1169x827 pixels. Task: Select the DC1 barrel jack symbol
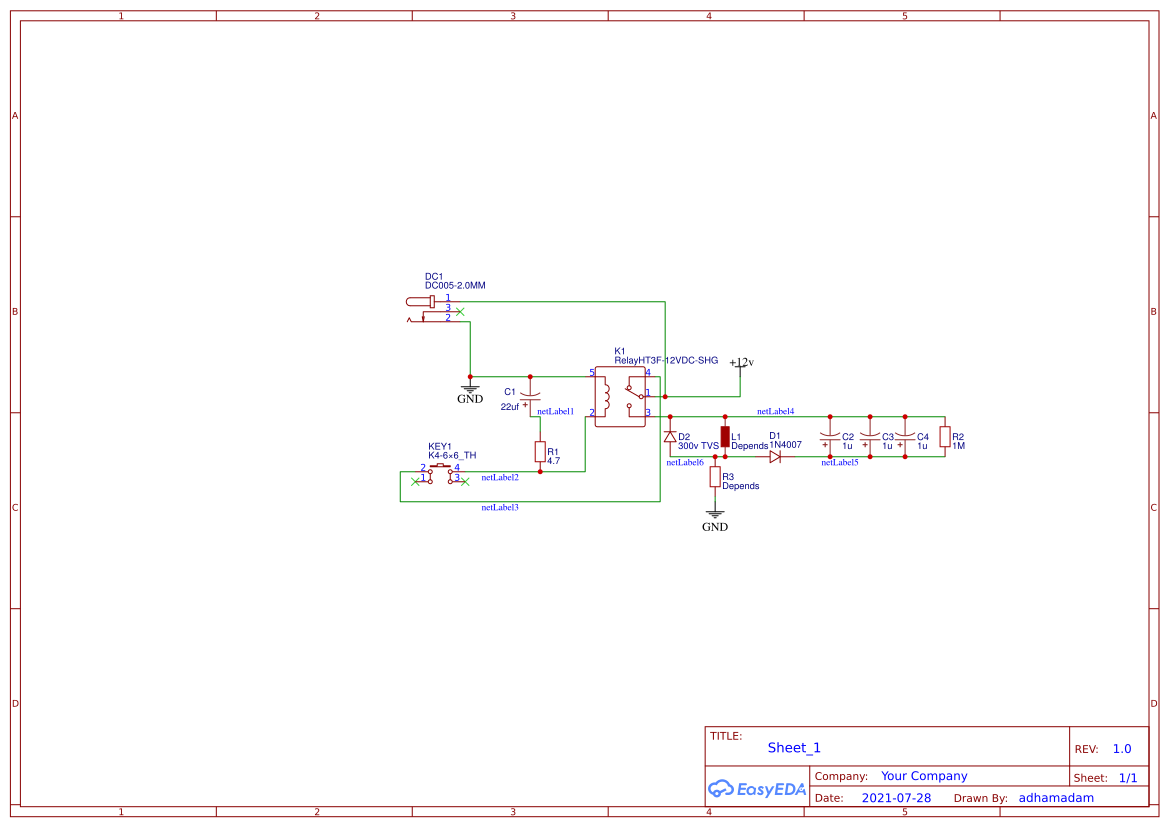click(x=432, y=309)
